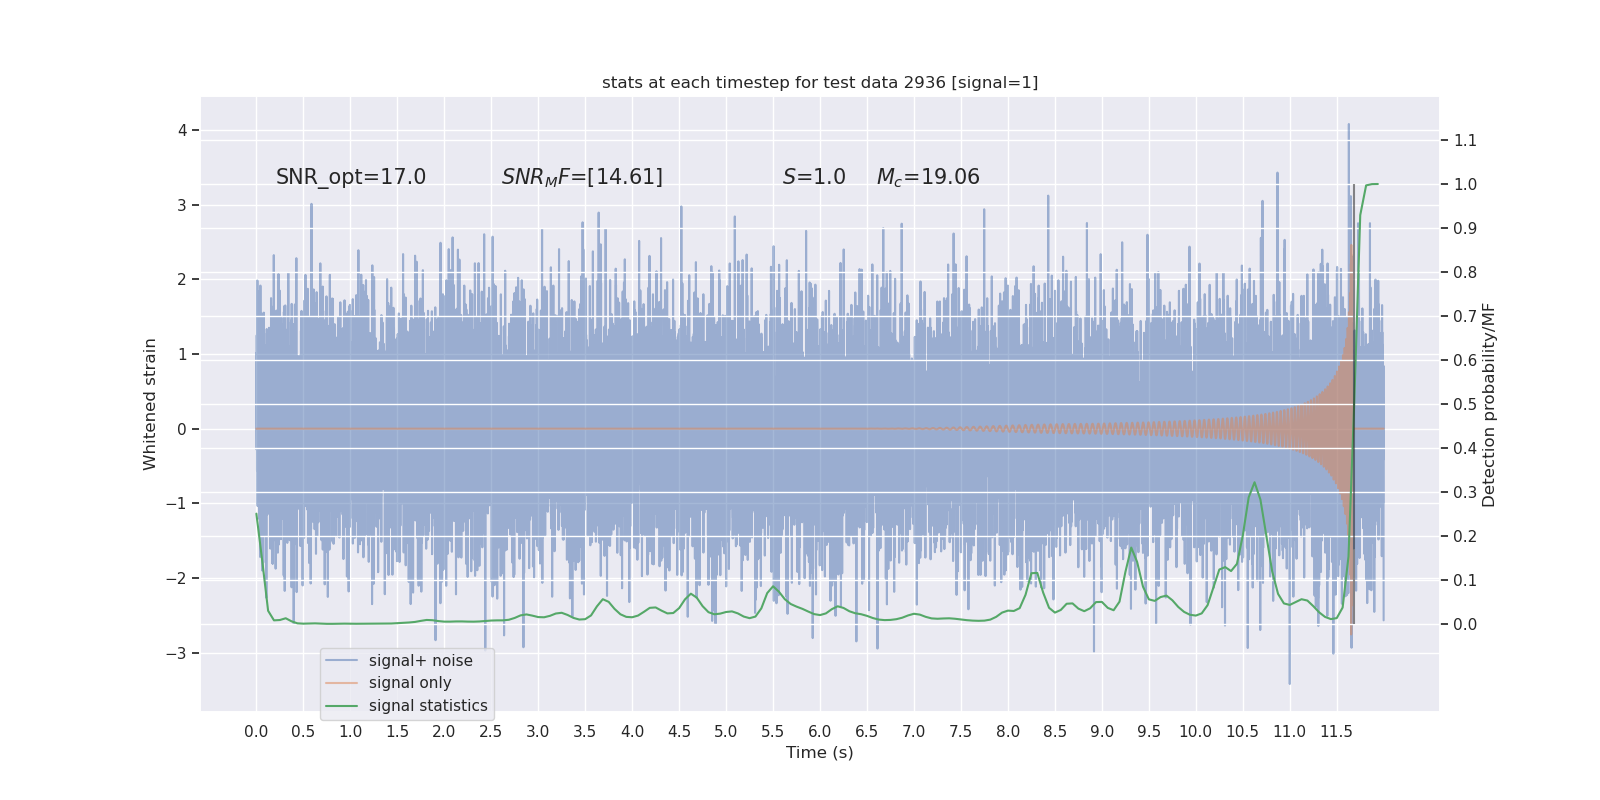
Task: Select the 'signal only' legend label
Action: [x=410, y=683]
